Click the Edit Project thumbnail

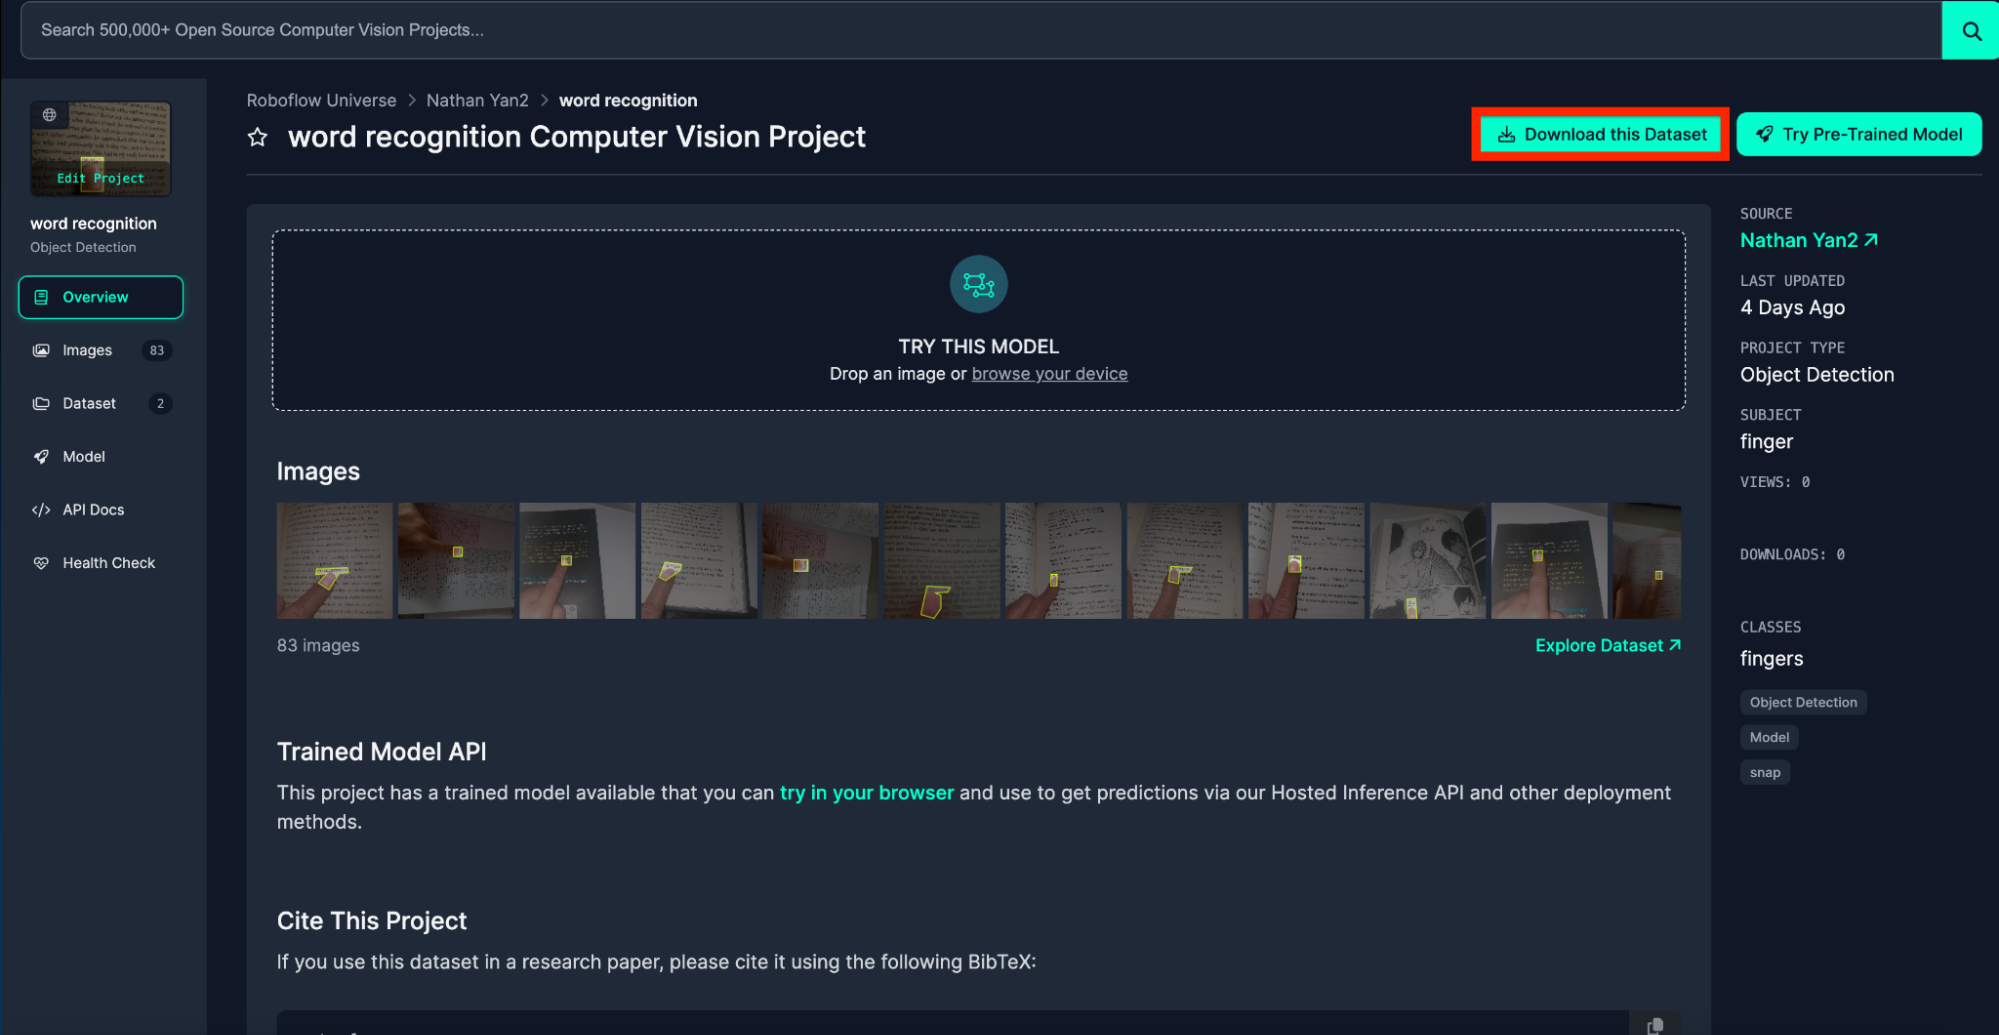coord(101,148)
